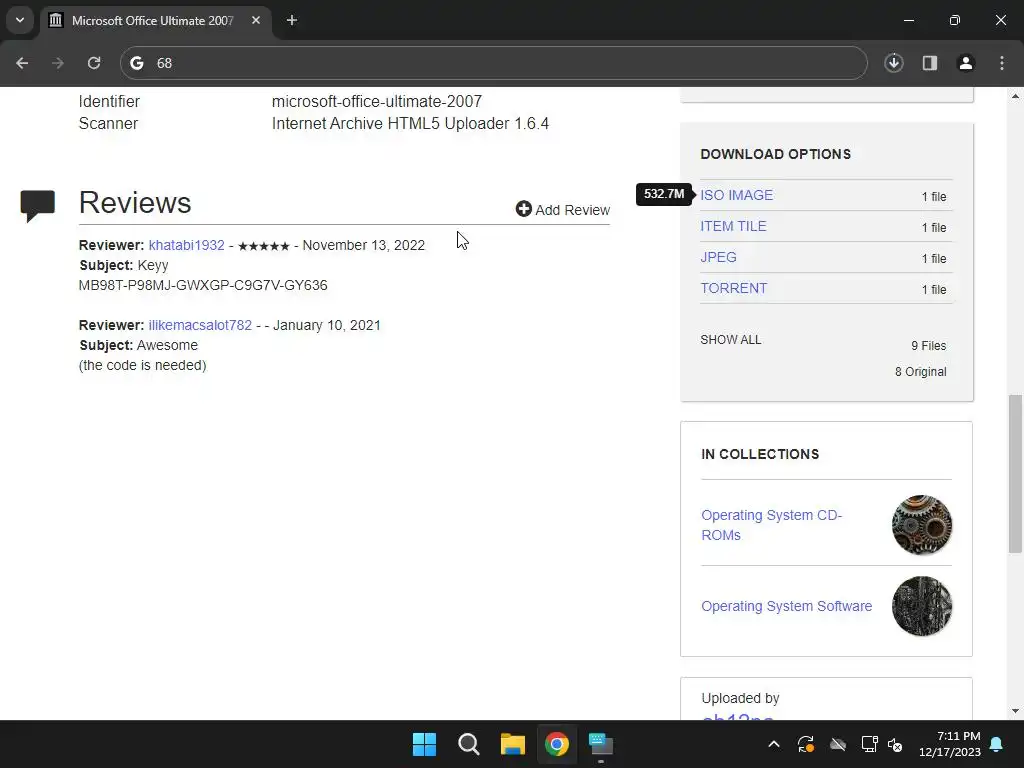Download the JPEG file
Screen dimensions: 1024x768
coord(718,257)
